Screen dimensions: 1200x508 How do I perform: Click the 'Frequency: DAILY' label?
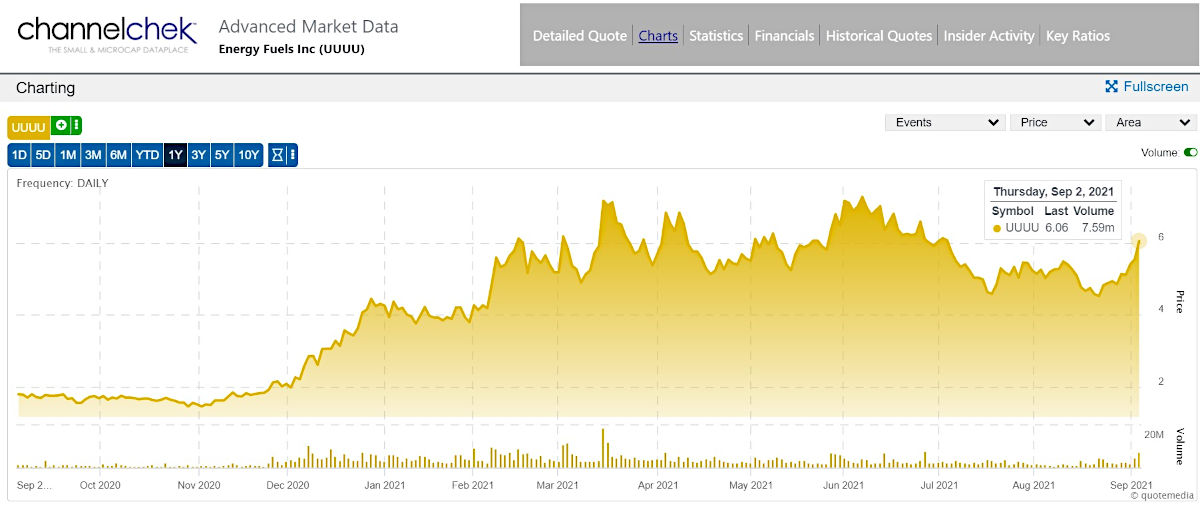tap(62, 183)
